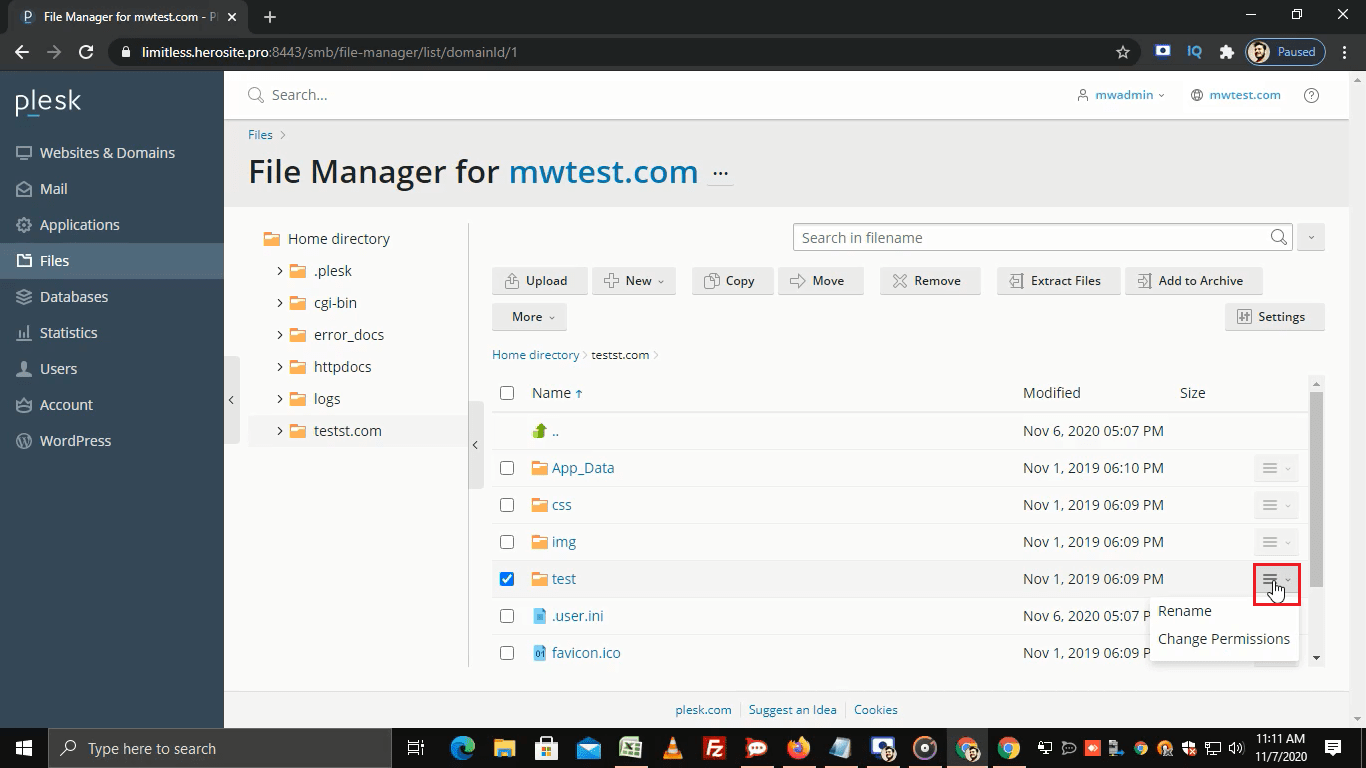The width and height of the screenshot is (1366, 768).
Task: Click the Remove files icon
Action: (929, 281)
